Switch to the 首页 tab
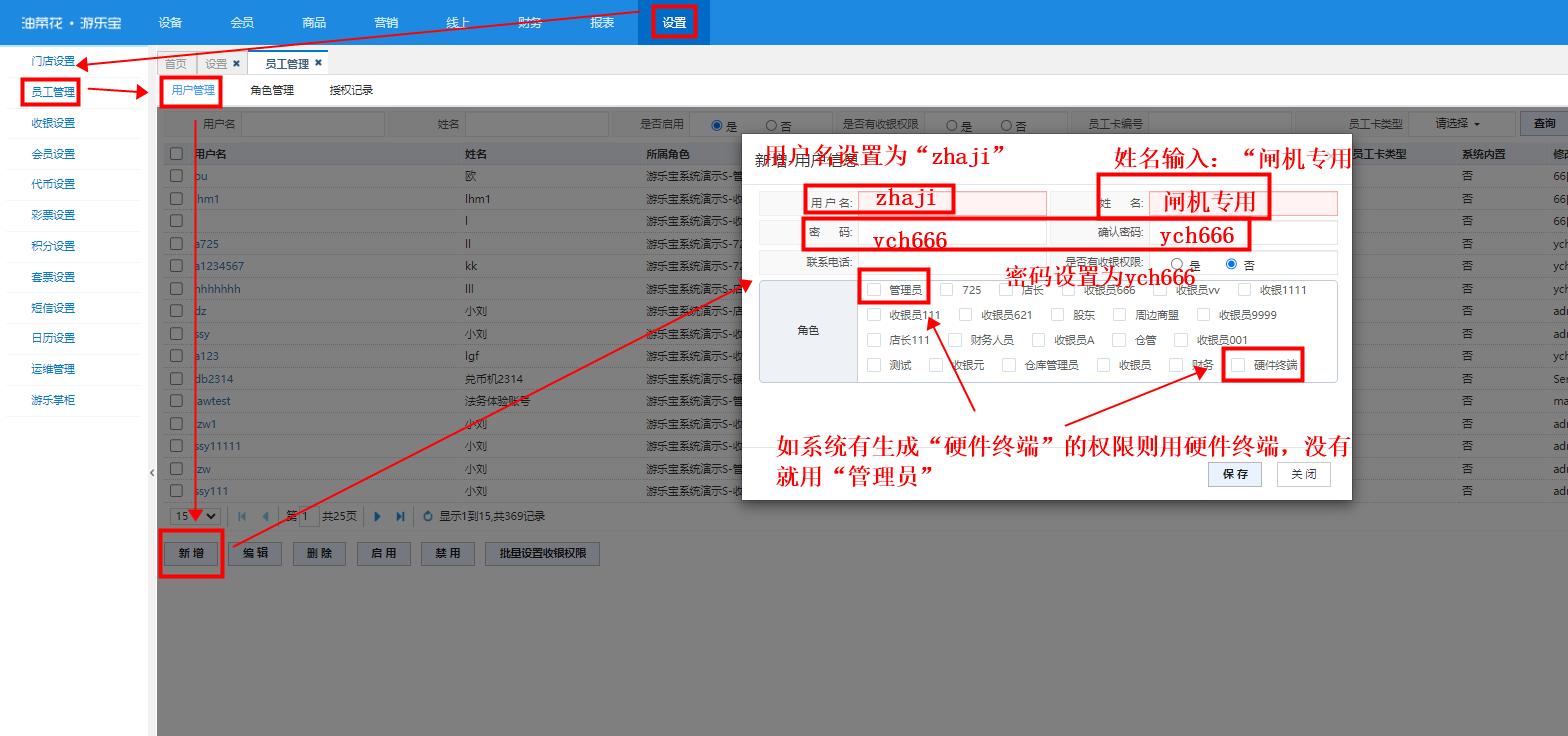This screenshot has height=736, width=1568. click(x=176, y=63)
